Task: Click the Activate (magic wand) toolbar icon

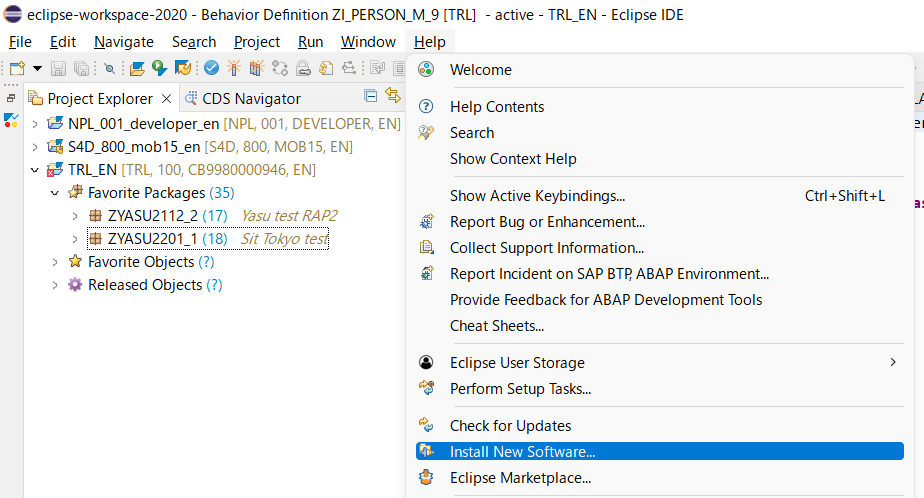Action: click(x=234, y=68)
